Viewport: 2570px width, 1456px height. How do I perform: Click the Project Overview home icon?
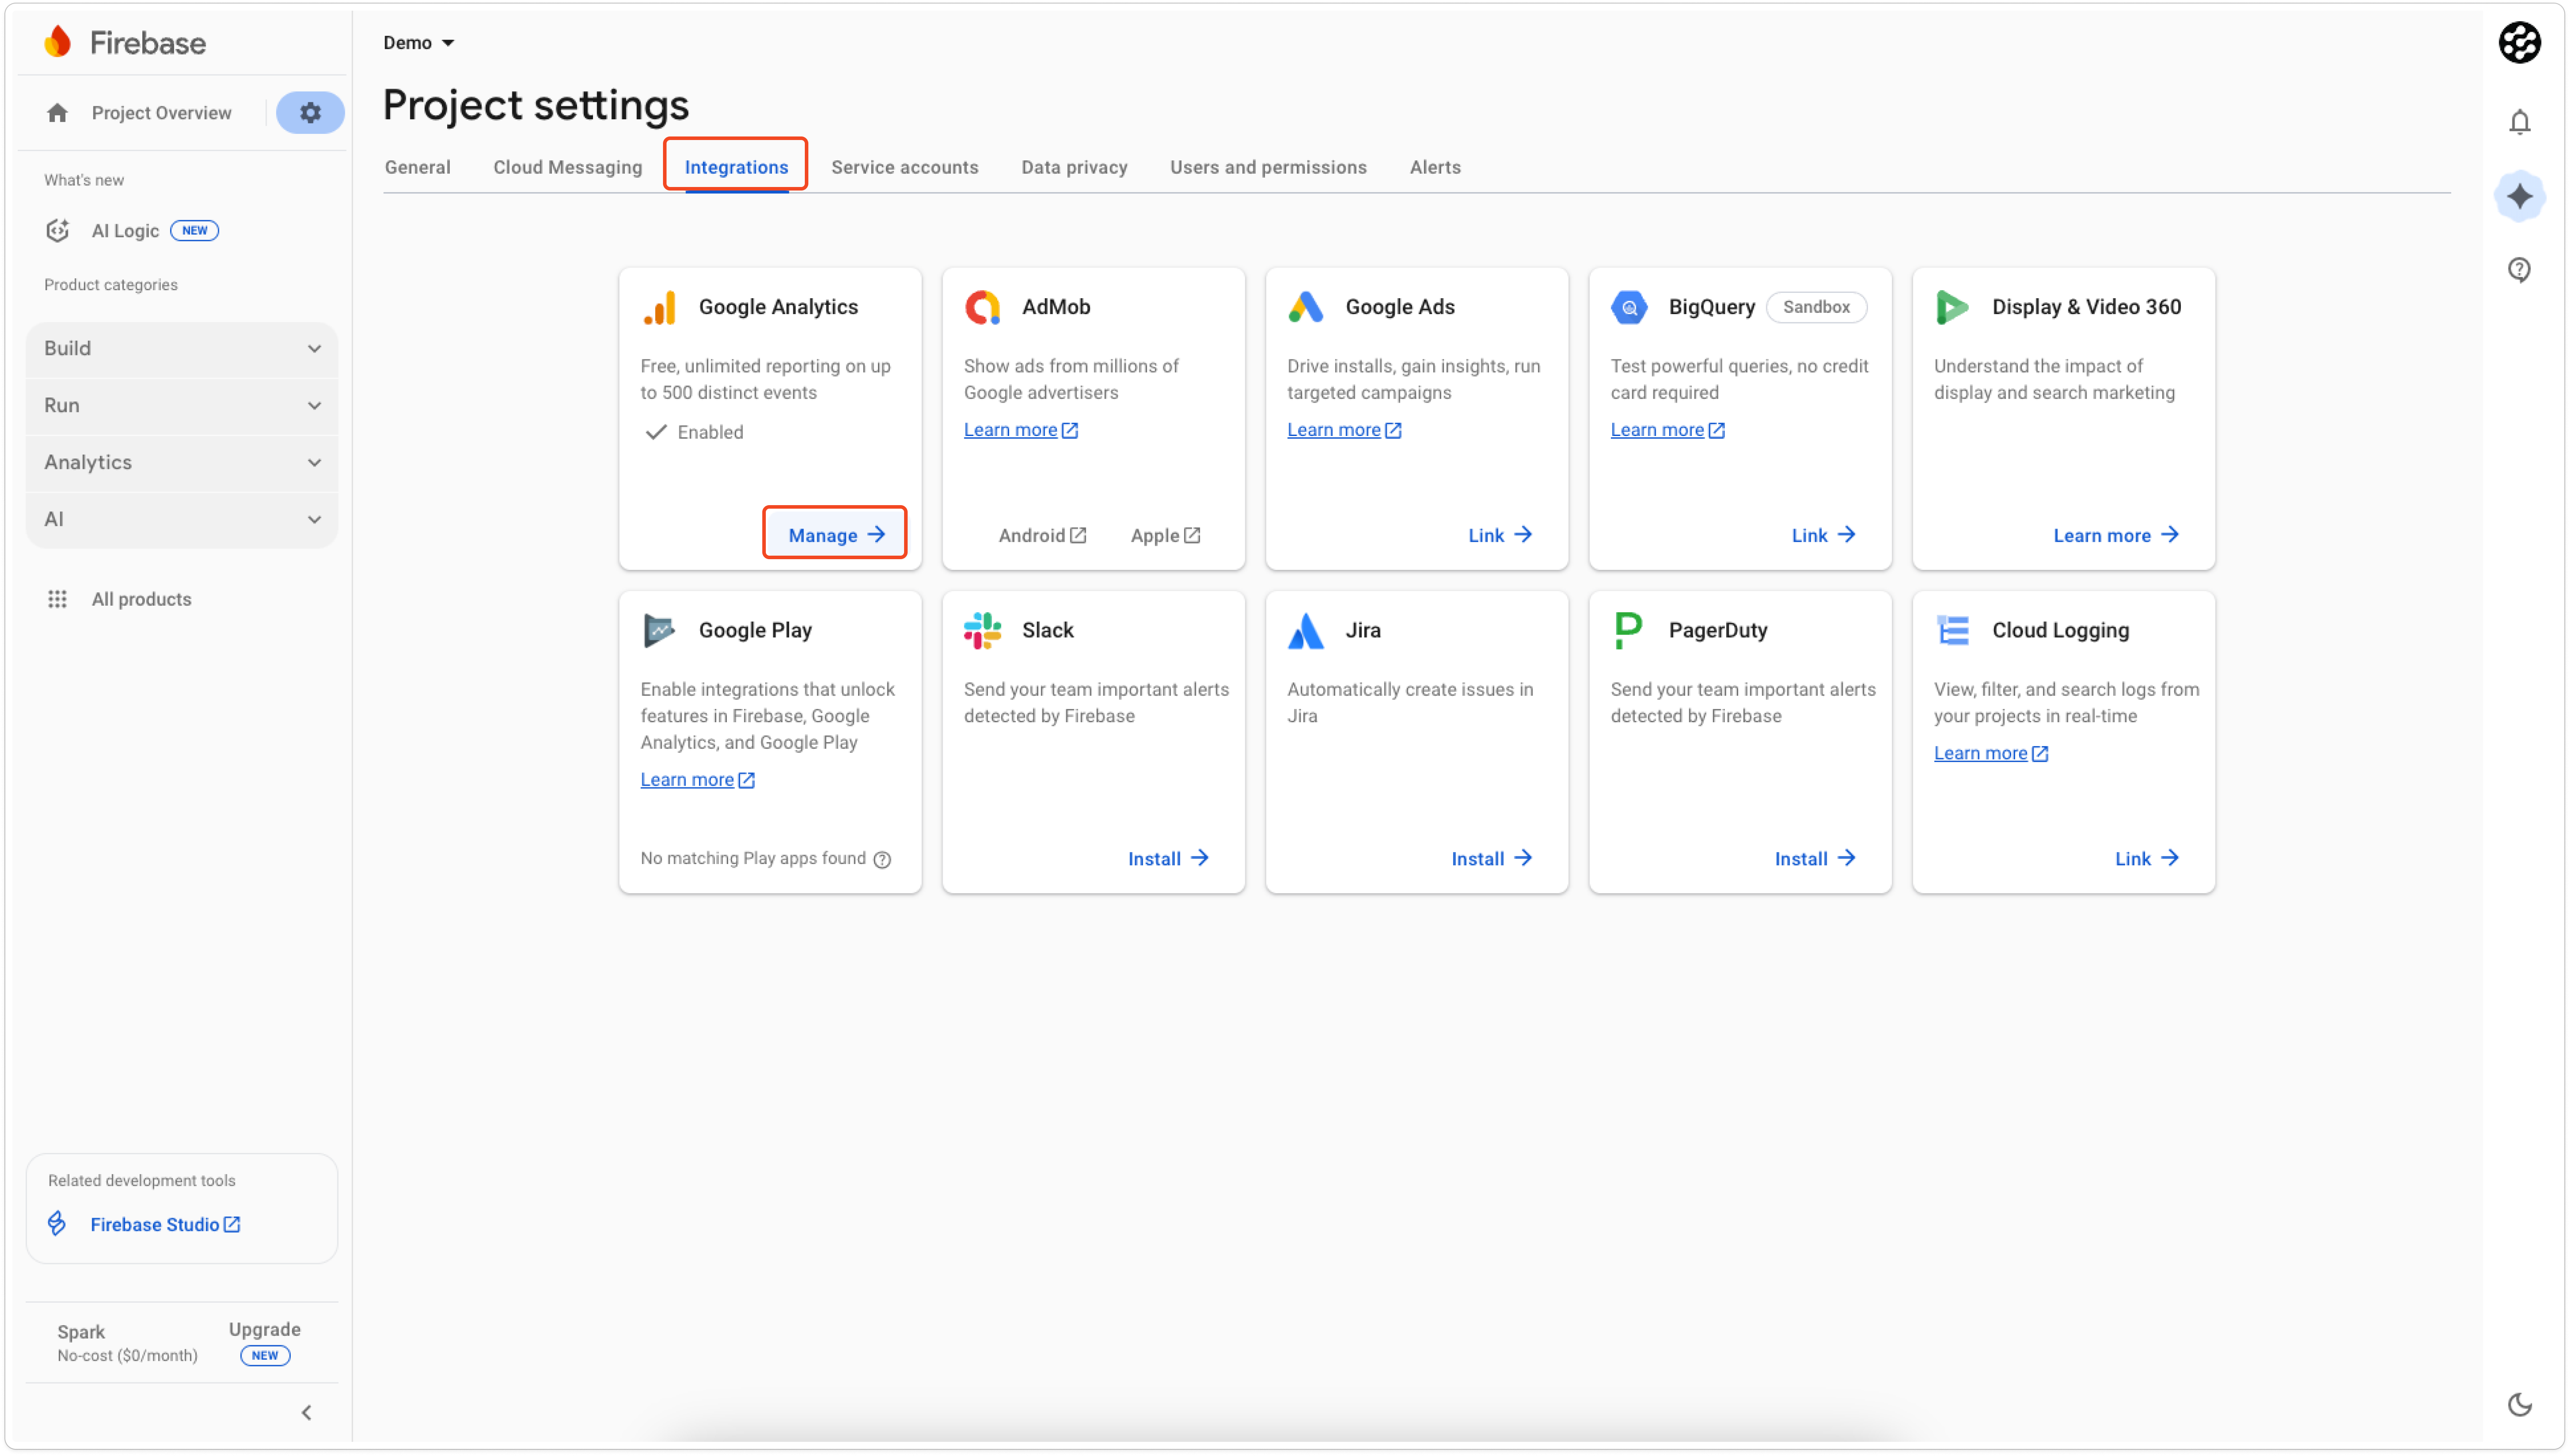57,113
